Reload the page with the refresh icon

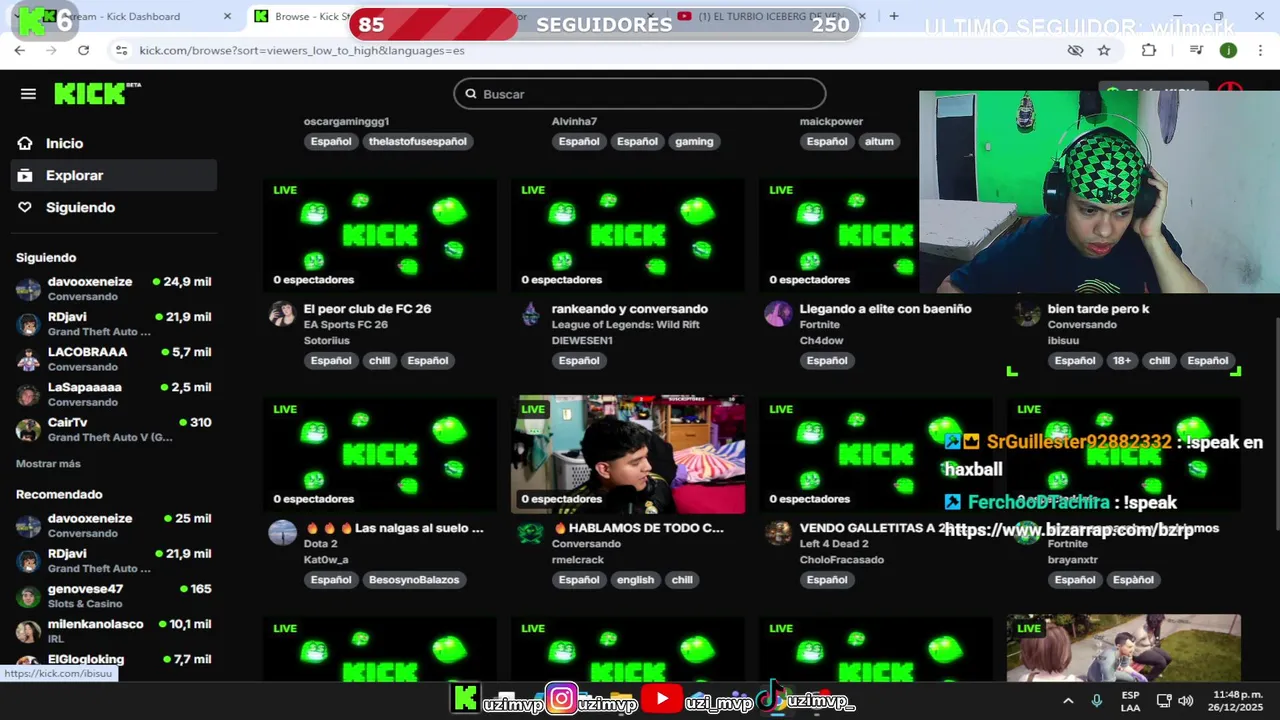(83, 50)
